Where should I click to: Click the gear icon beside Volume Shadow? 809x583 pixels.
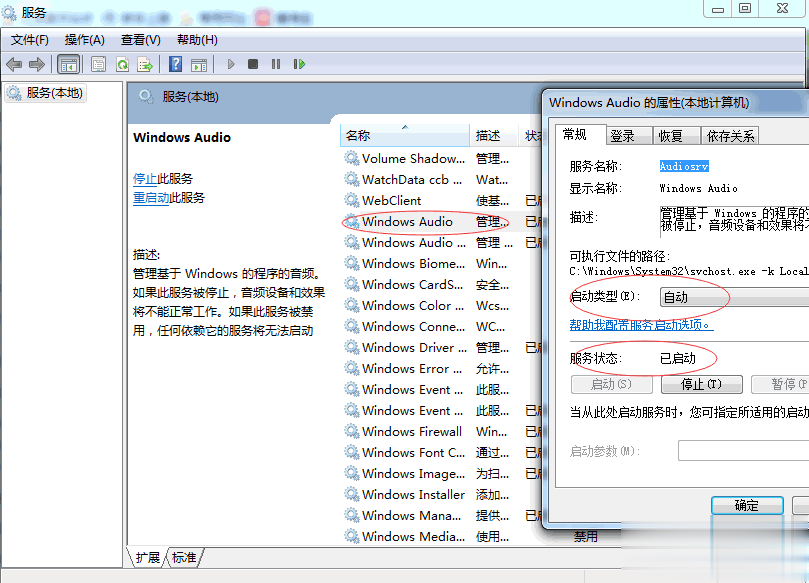352,158
